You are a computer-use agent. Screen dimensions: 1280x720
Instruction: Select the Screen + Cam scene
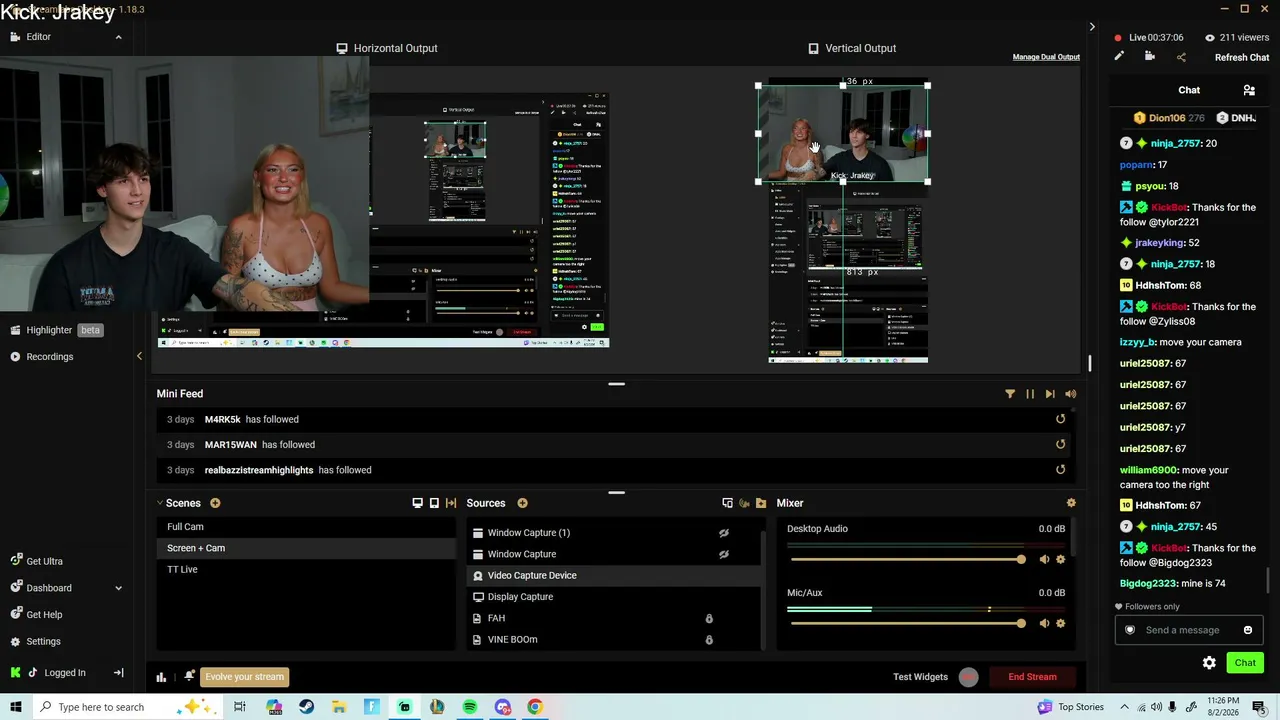[306, 548]
